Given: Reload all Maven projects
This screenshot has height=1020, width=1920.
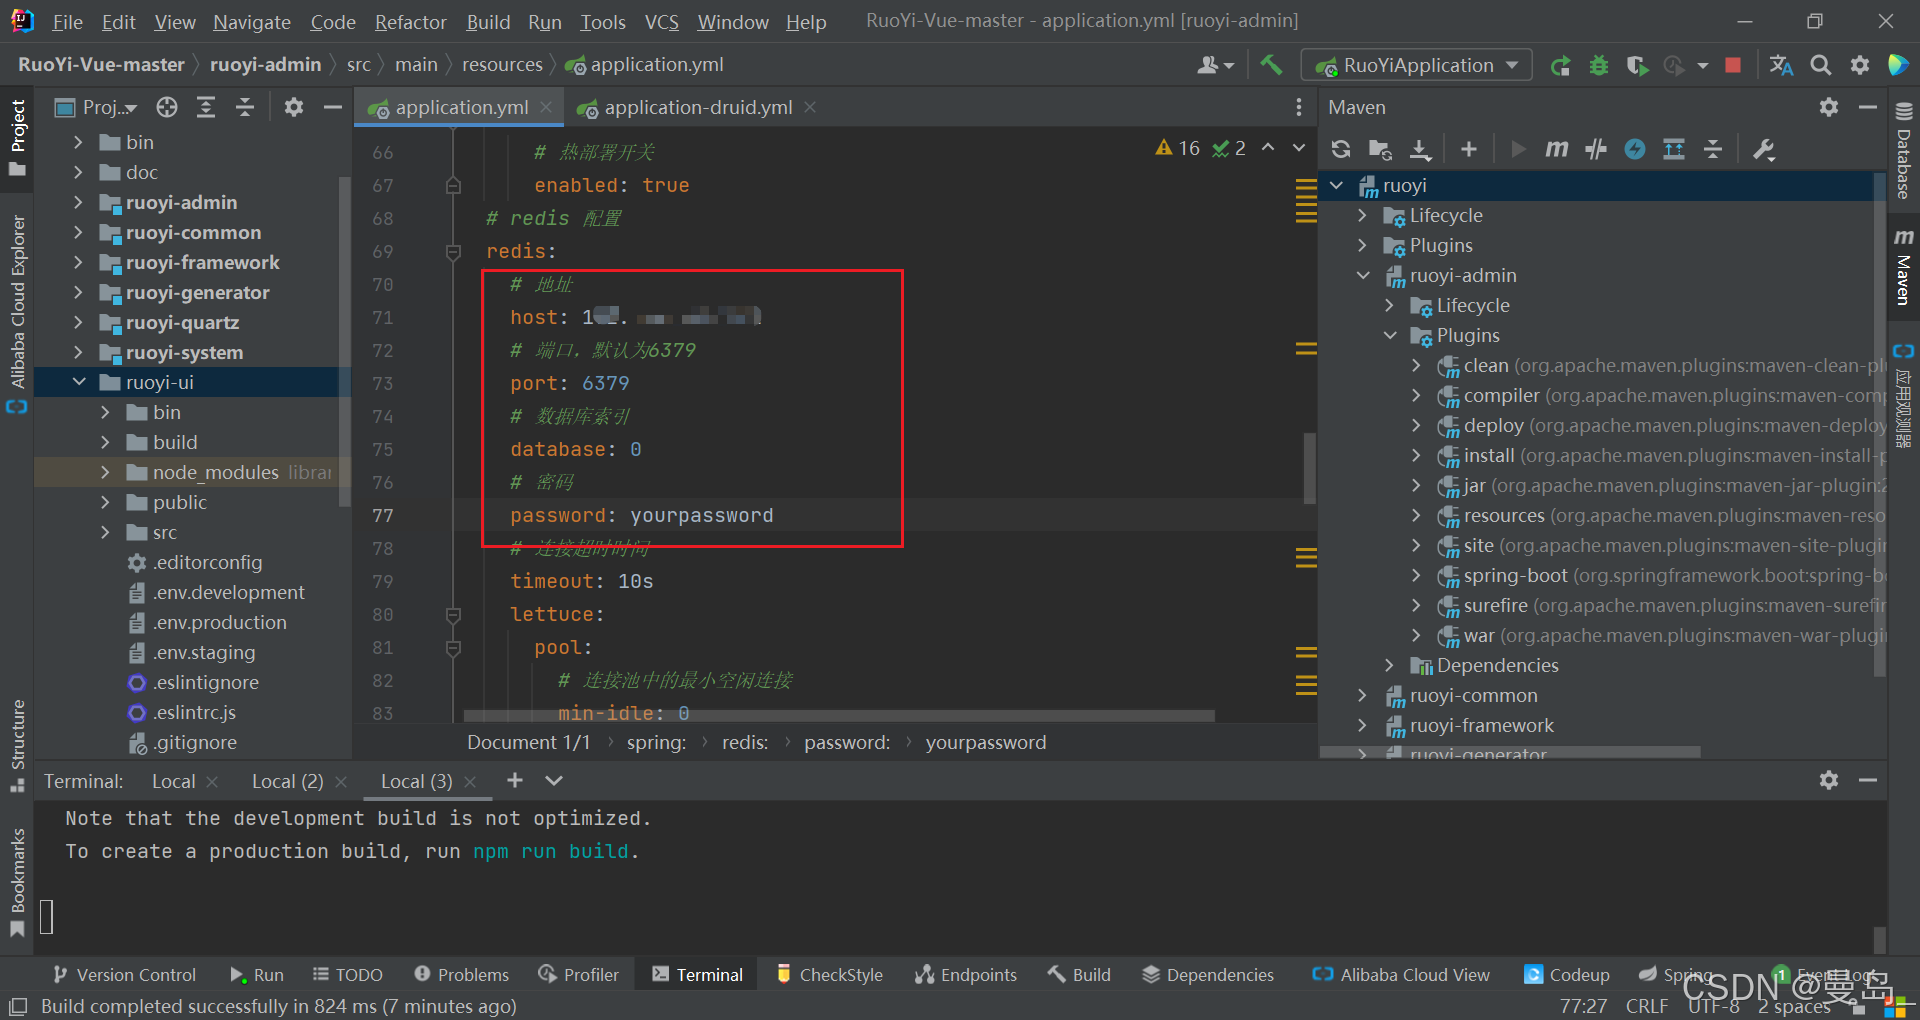Looking at the screenshot, I should [x=1341, y=150].
